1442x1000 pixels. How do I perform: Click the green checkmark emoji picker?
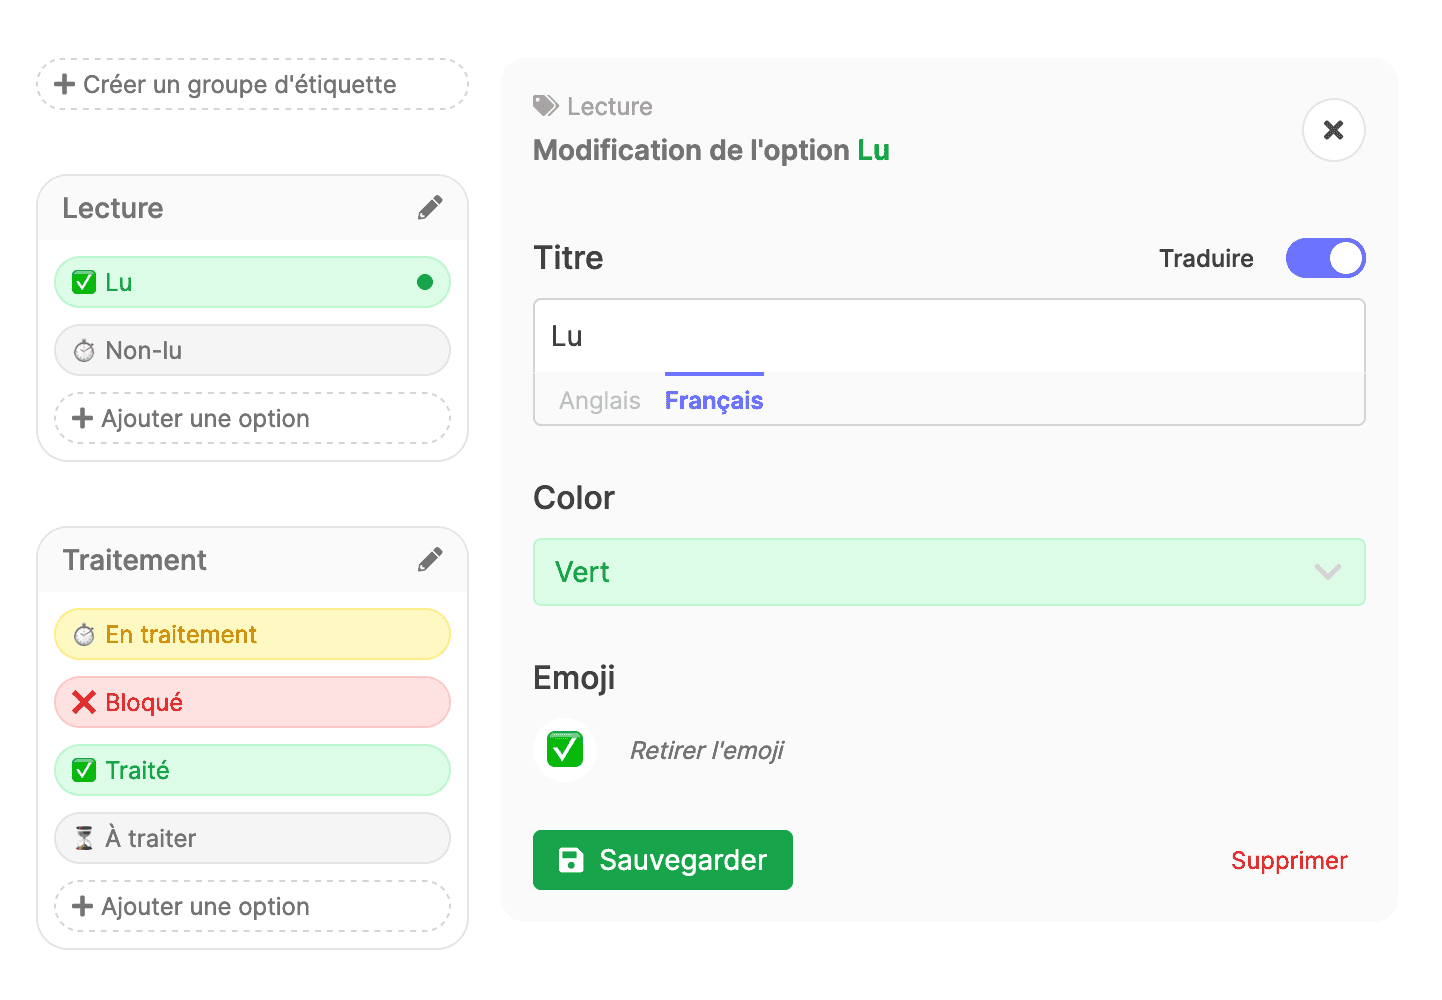point(565,749)
